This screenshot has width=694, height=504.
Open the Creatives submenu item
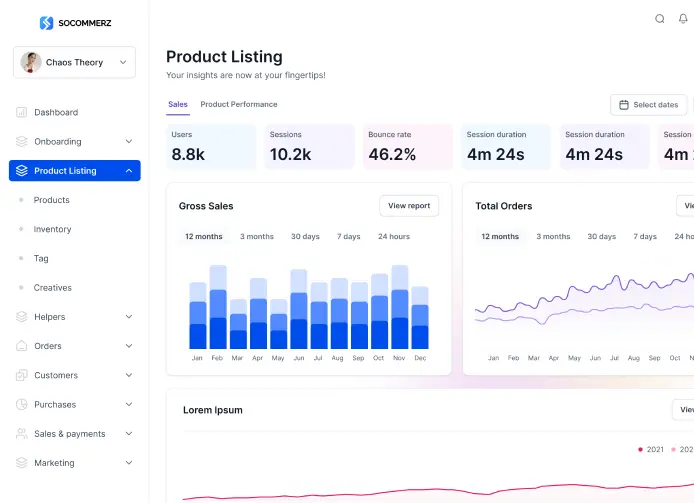(x=52, y=288)
